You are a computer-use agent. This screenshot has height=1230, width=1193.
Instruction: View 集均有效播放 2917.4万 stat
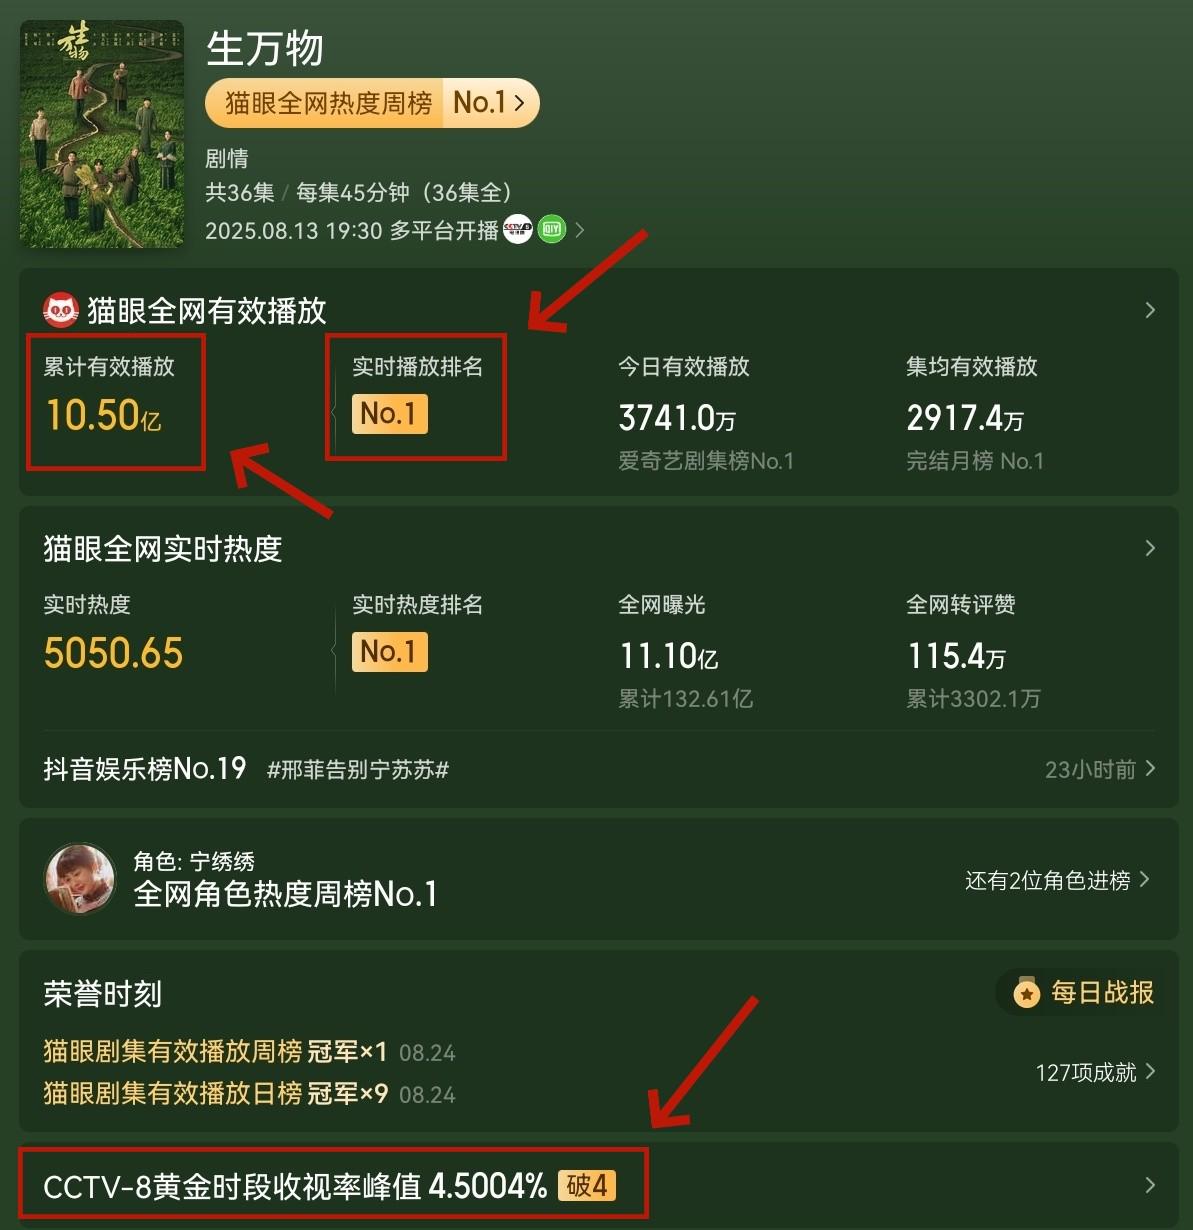click(x=965, y=418)
